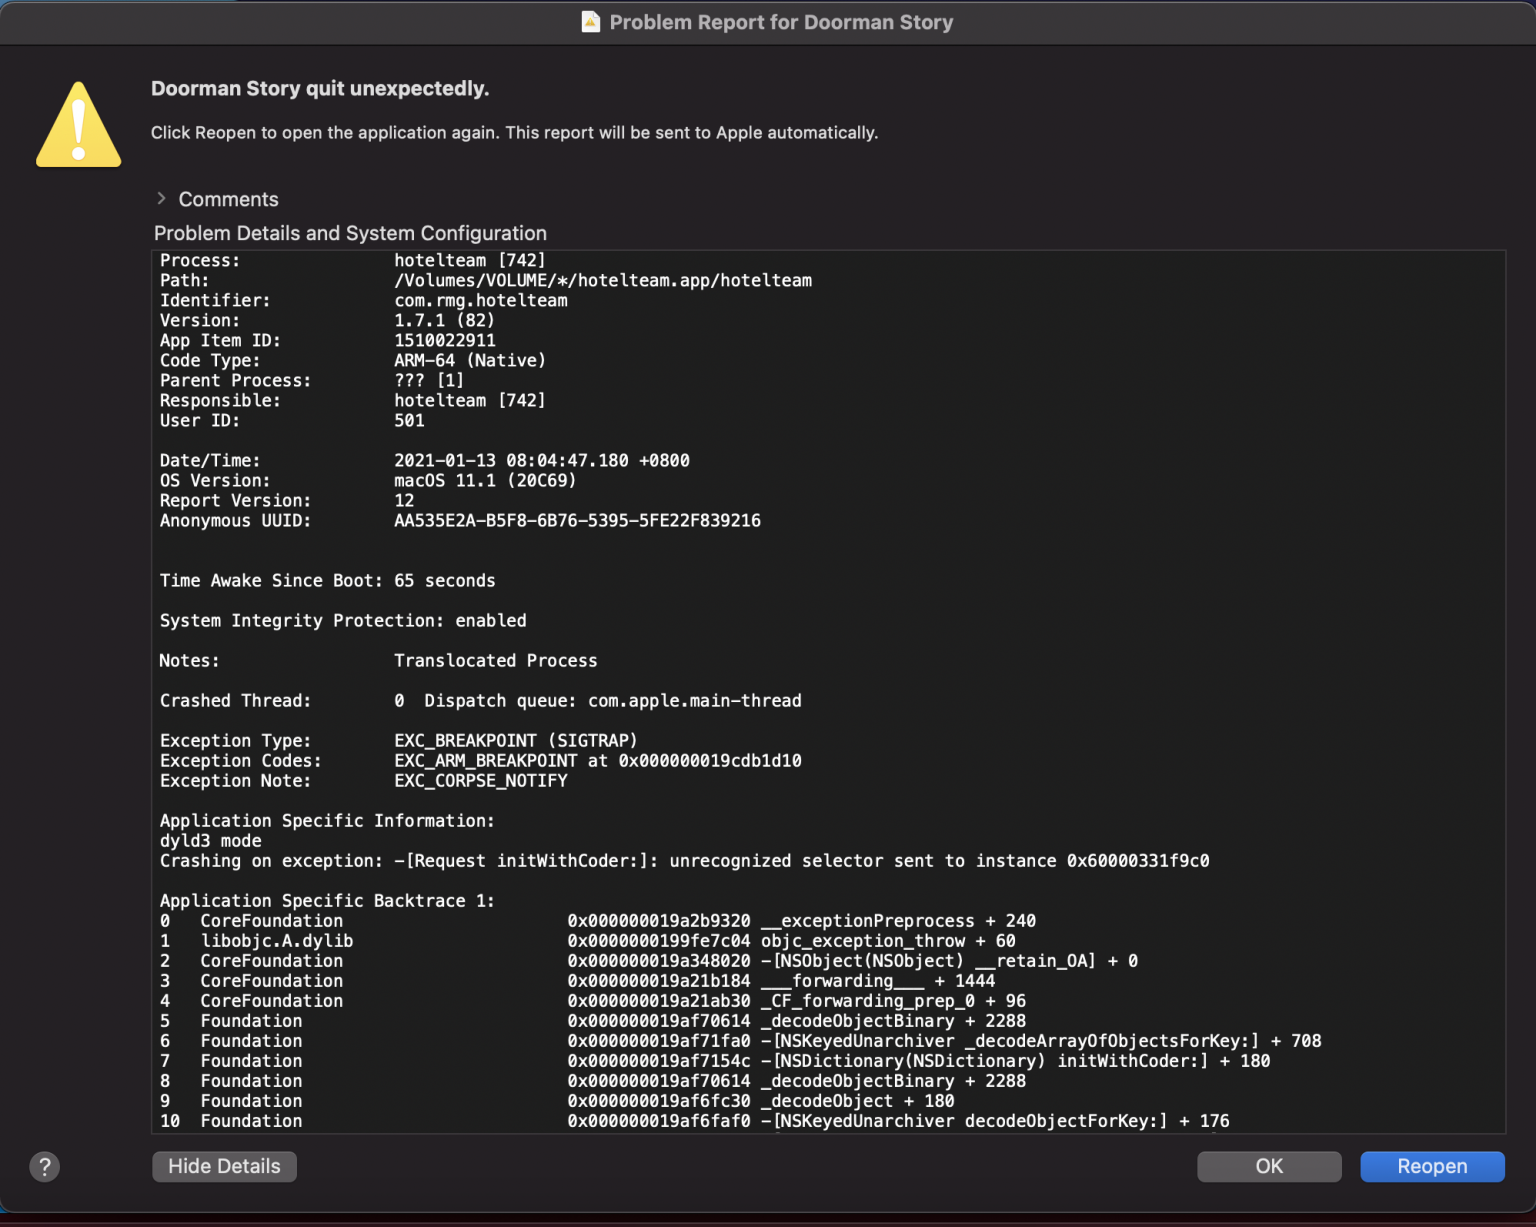Click the Parent Process value '??? [1]'
Viewport: 1536px width, 1227px height.
[429, 381]
